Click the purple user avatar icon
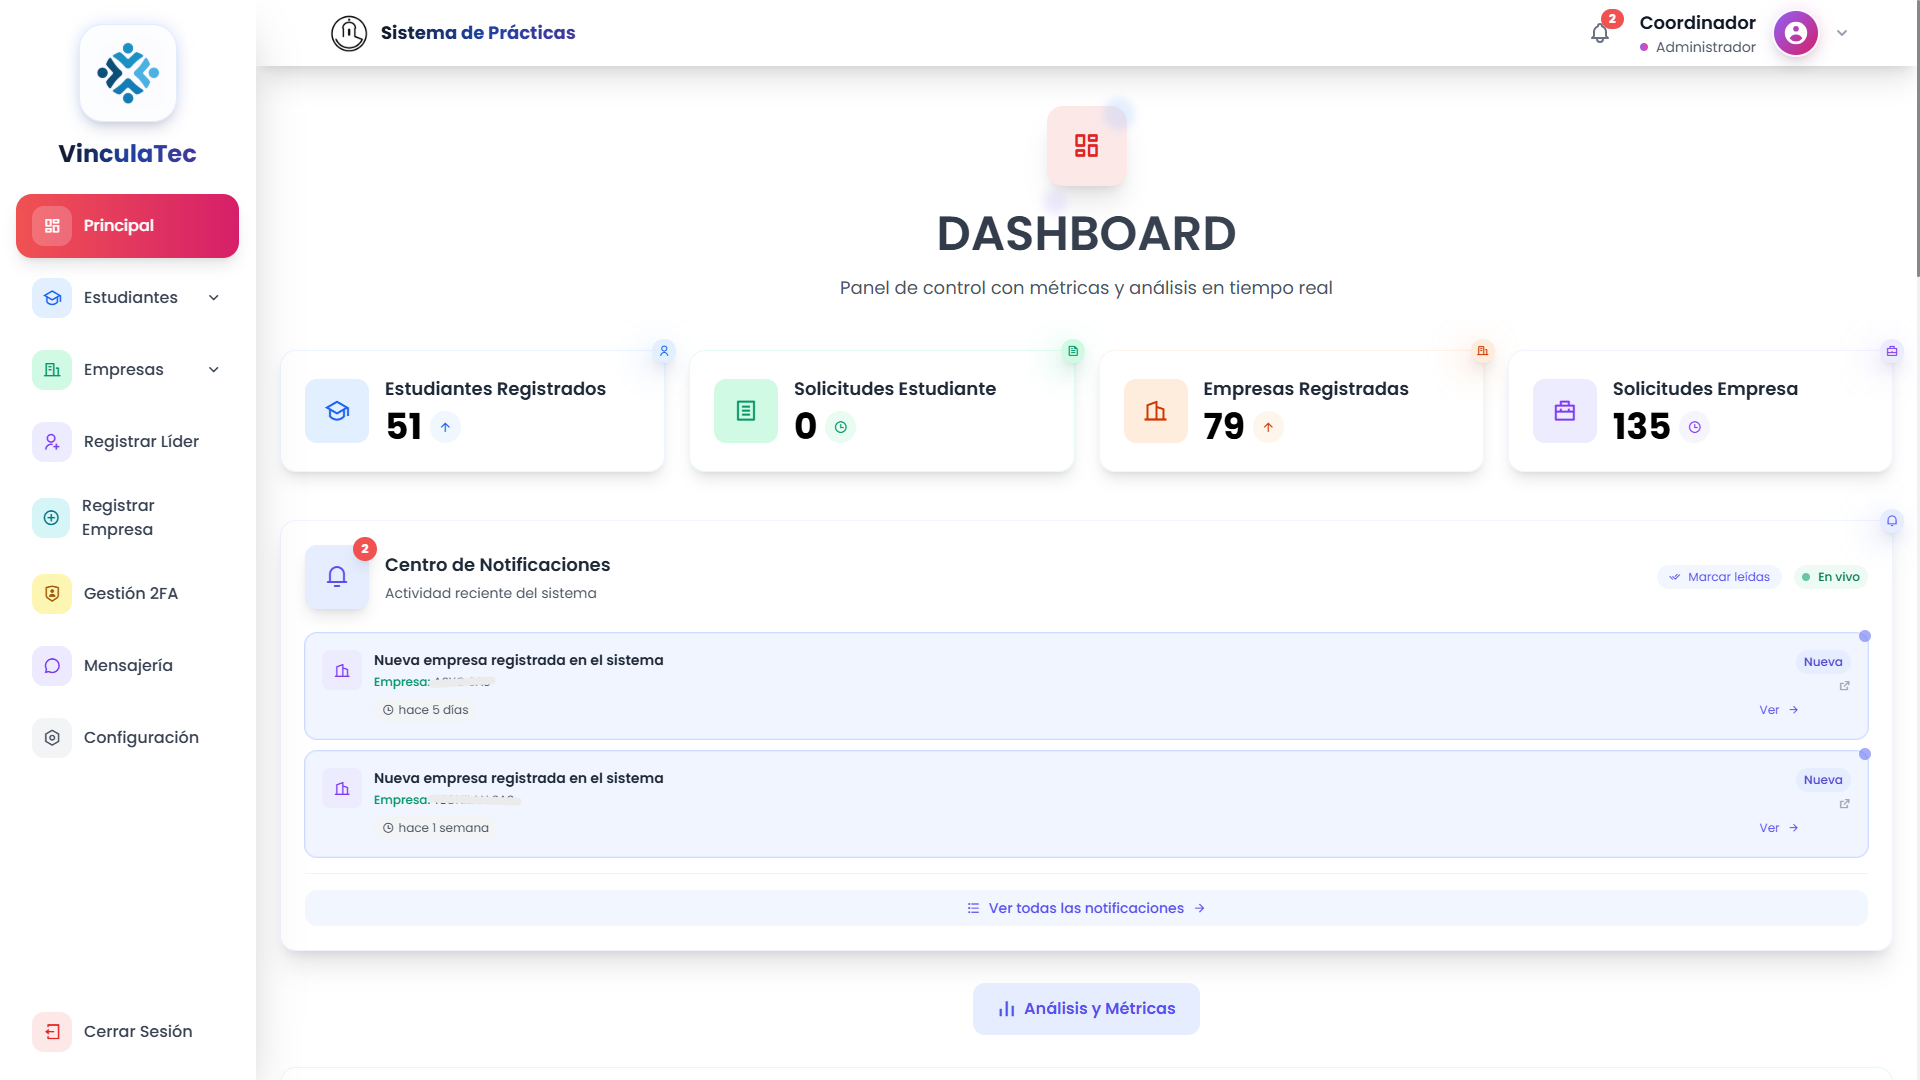The image size is (1920, 1080). 1795,33
